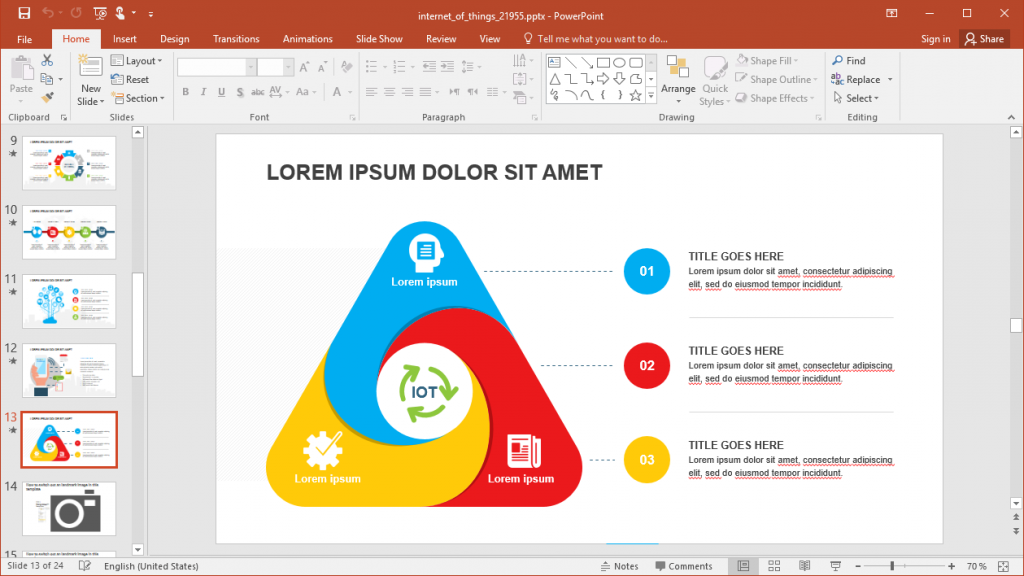Open the Arrange tool in the Drawing group
This screenshot has height=576, width=1024.
pos(678,80)
